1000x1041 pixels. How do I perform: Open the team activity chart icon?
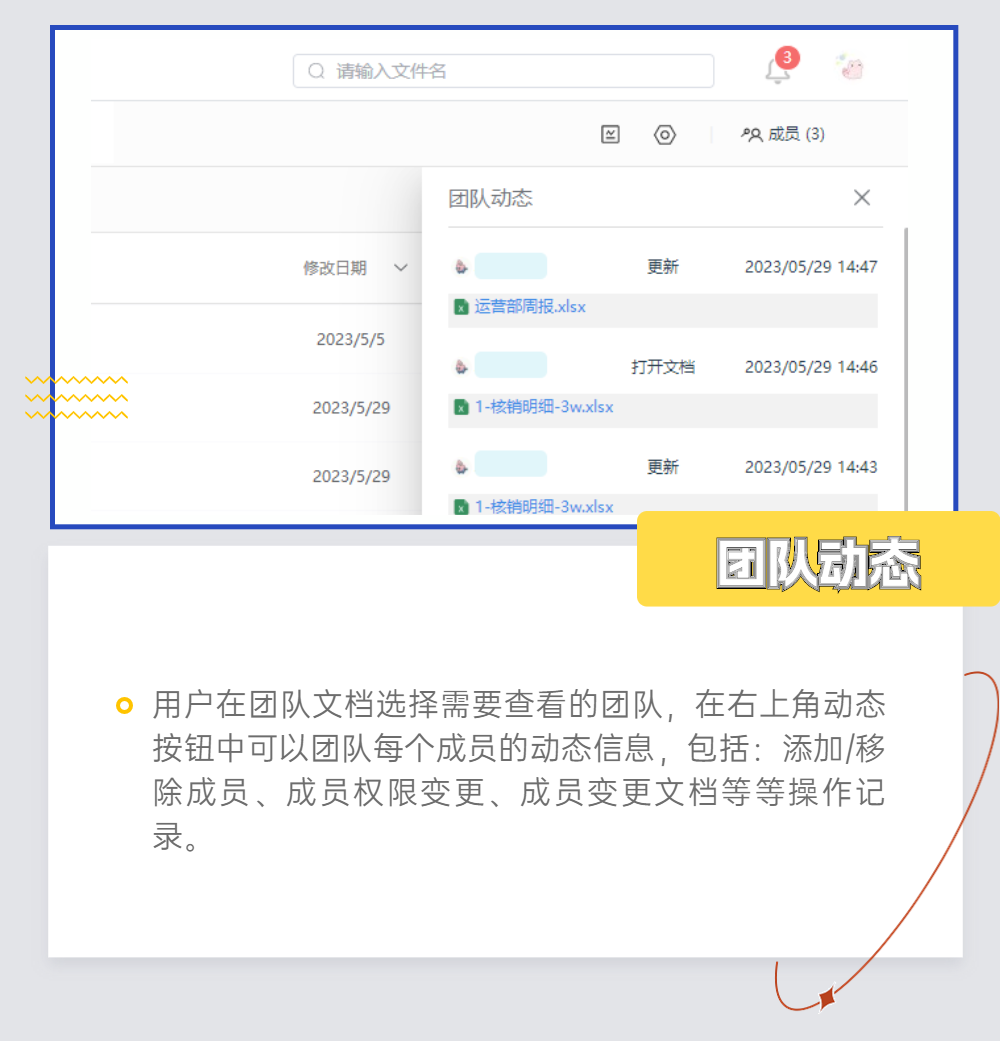[x=610, y=135]
